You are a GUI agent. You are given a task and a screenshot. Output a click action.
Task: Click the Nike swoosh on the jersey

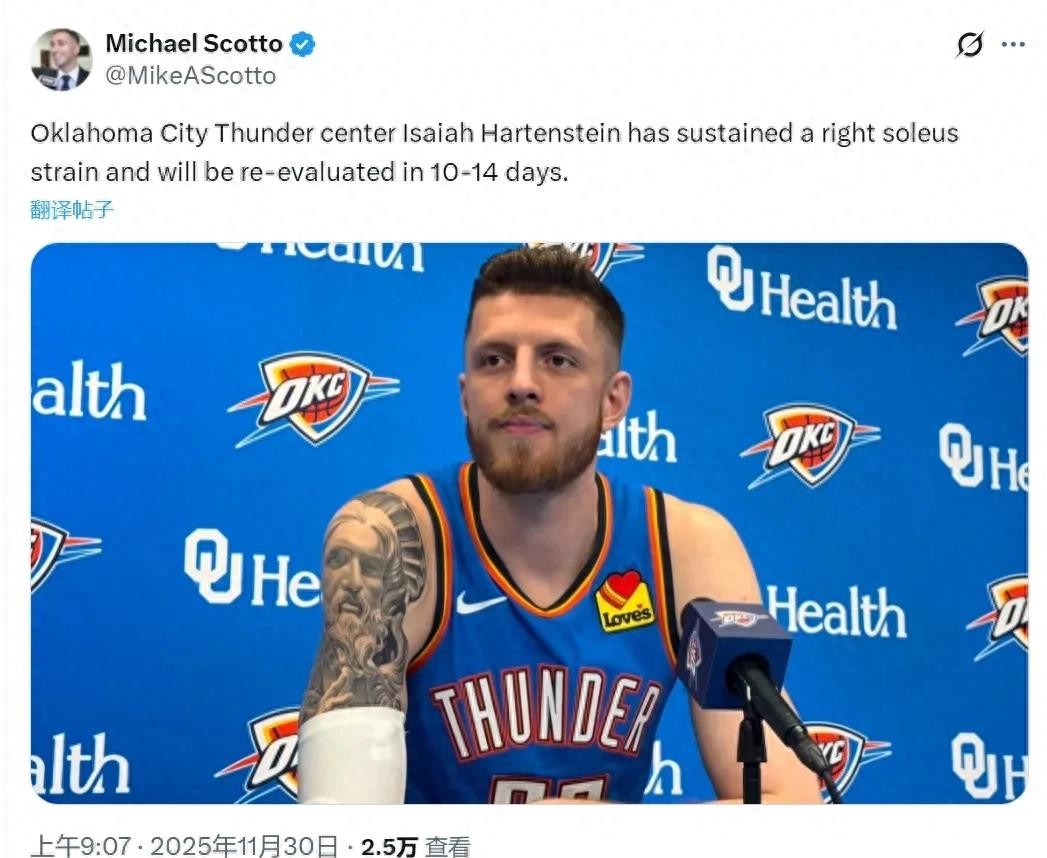pyautogui.click(x=479, y=604)
